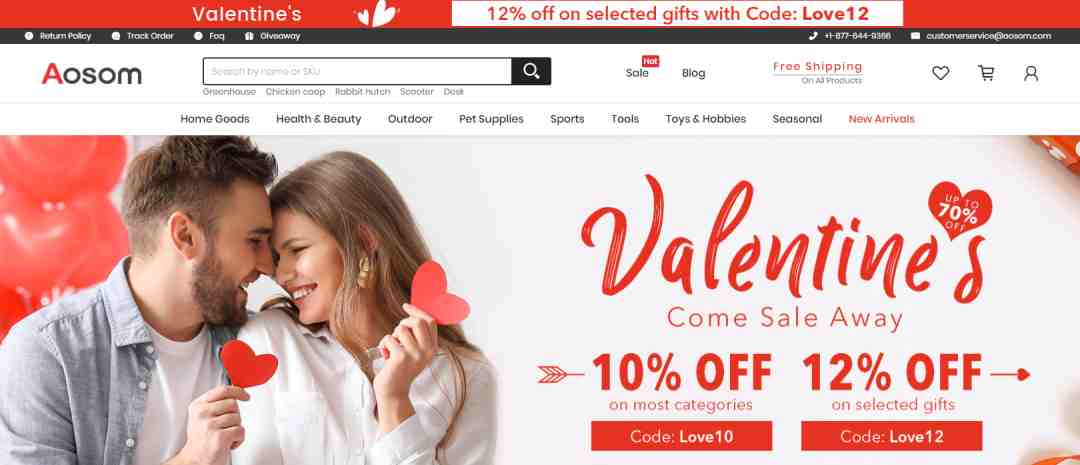Open the Giveaway link with gift icon

coord(273,36)
